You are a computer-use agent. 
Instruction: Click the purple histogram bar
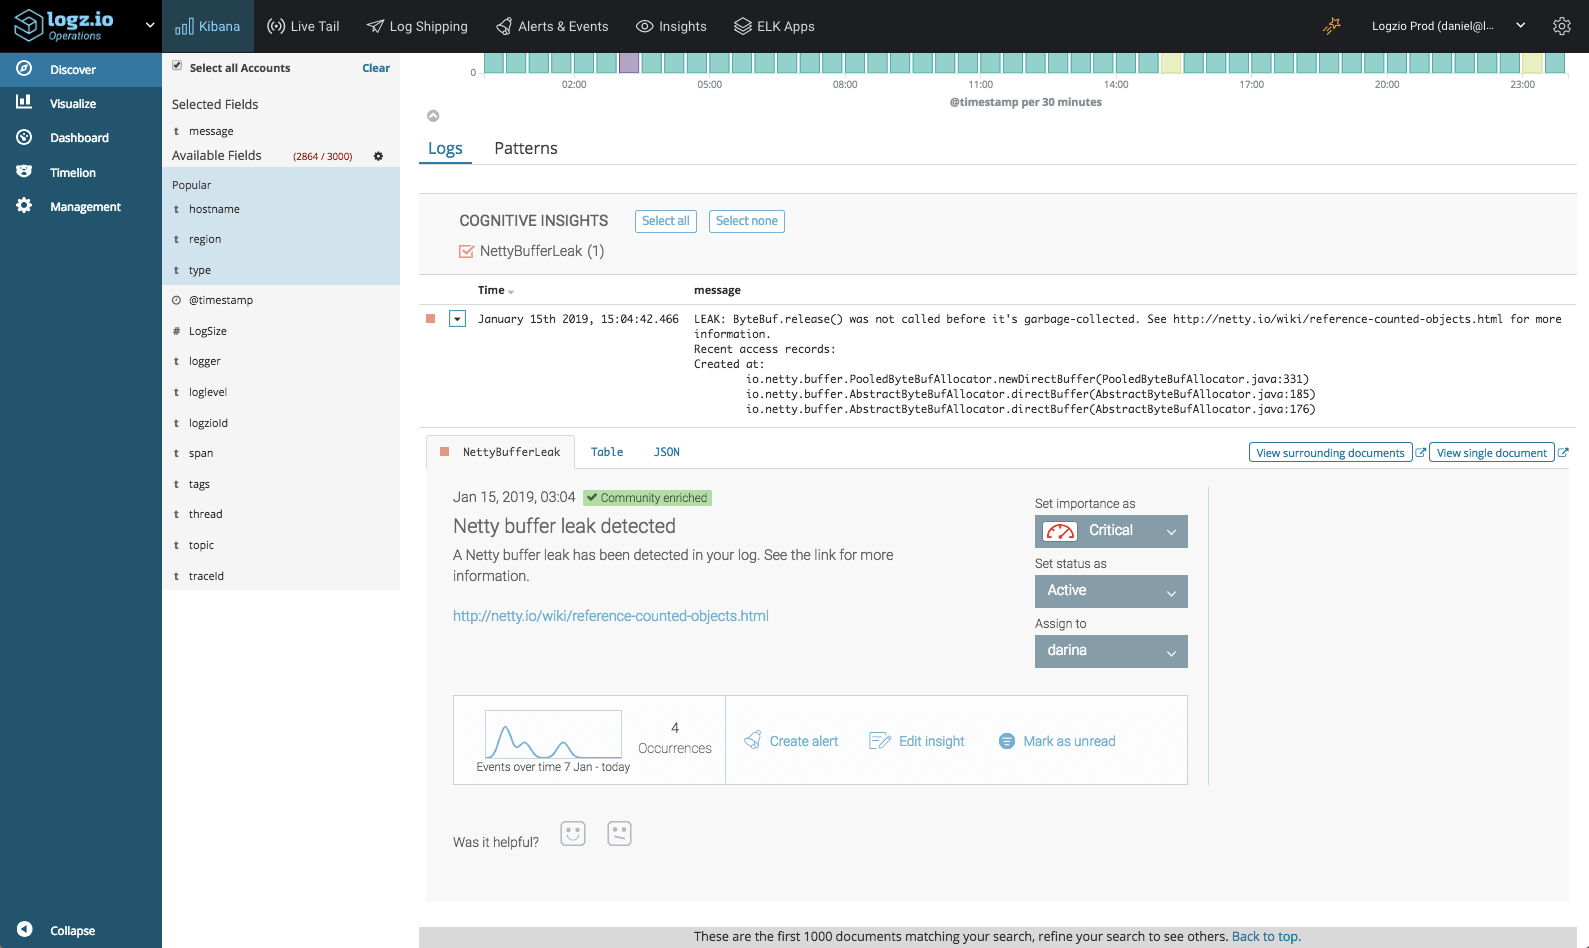pos(629,63)
